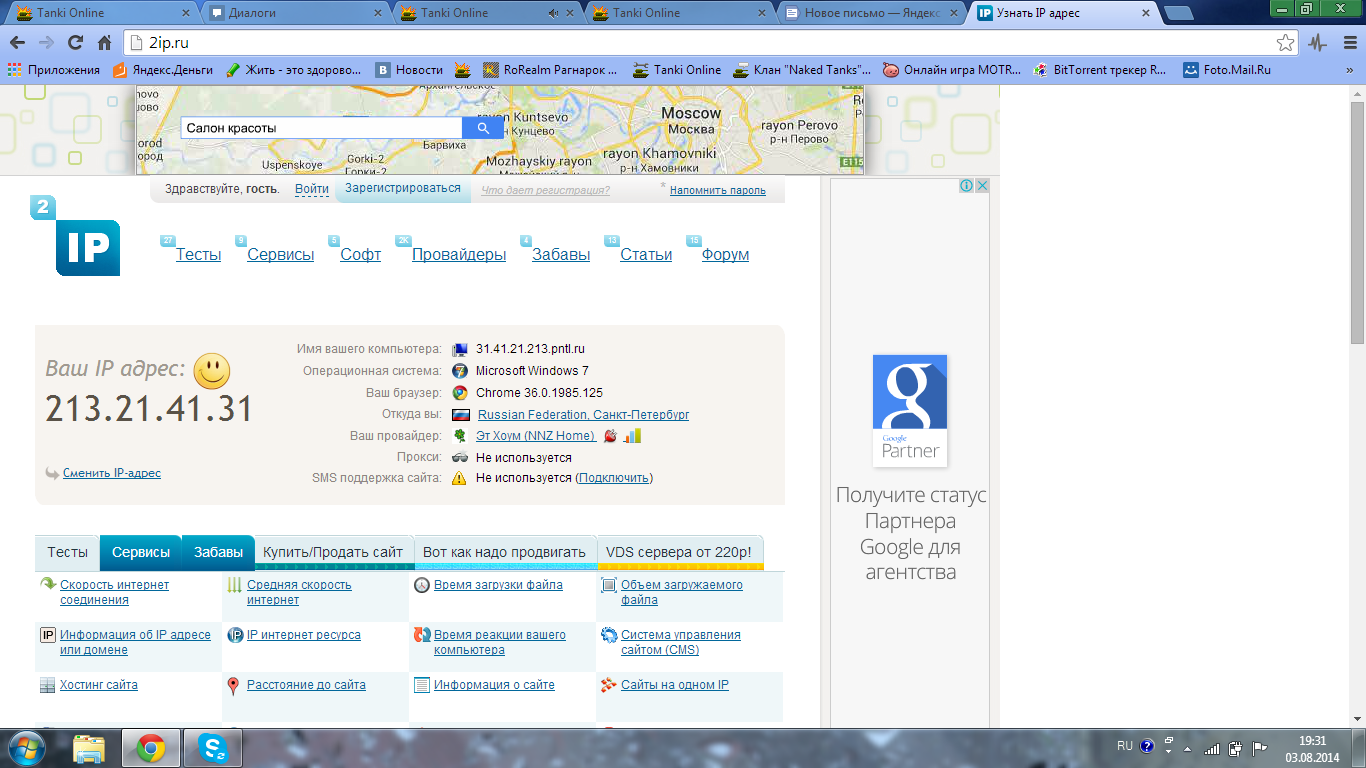Image resolution: width=1366 pixels, height=768 pixels.
Task: Open the Приложения apps bookmark
Action: pyautogui.click(x=54, y=70)
